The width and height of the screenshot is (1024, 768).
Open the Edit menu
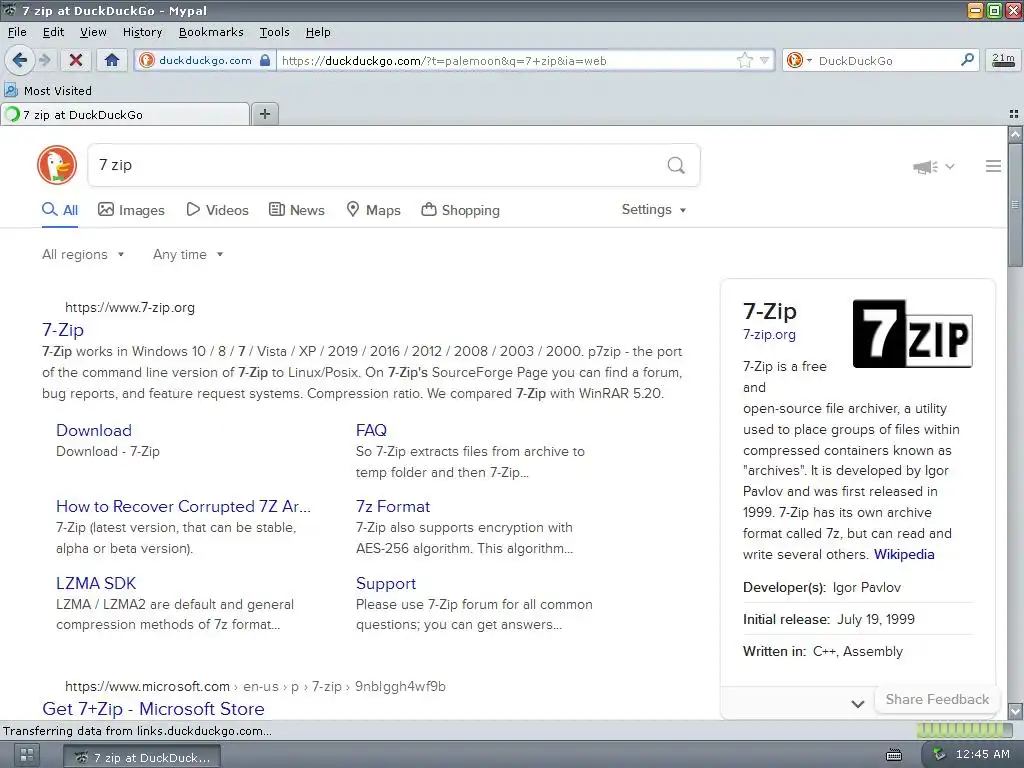point(53,31)
